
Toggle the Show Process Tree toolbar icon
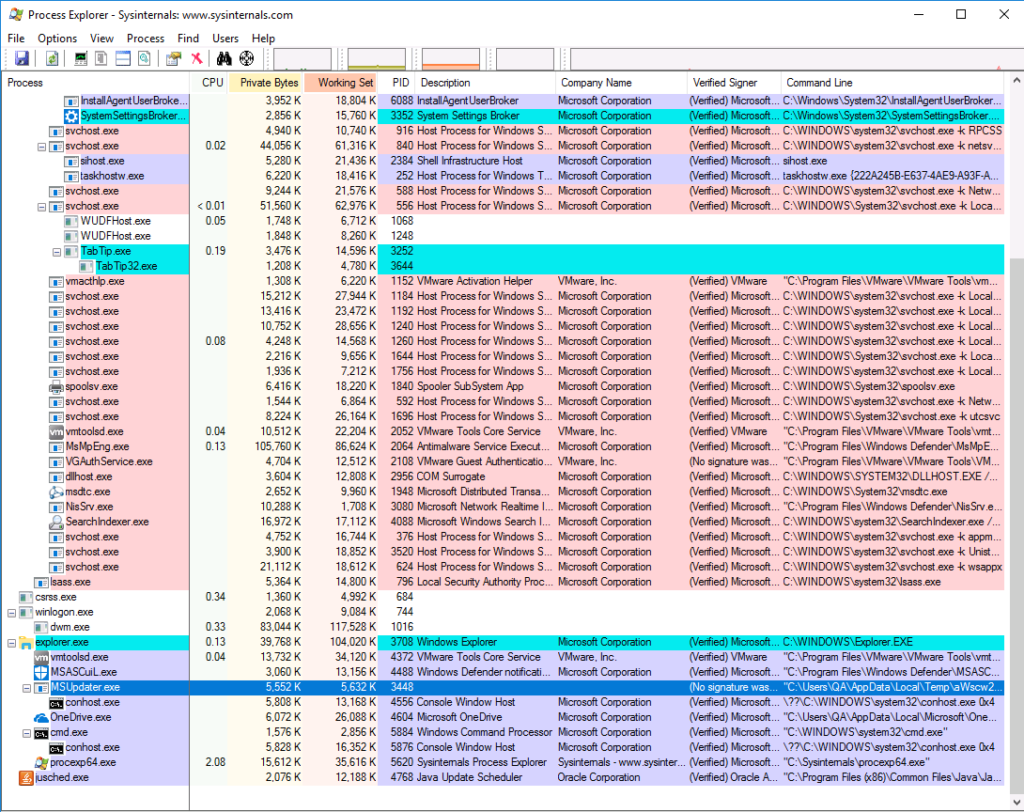coord(101,59)
